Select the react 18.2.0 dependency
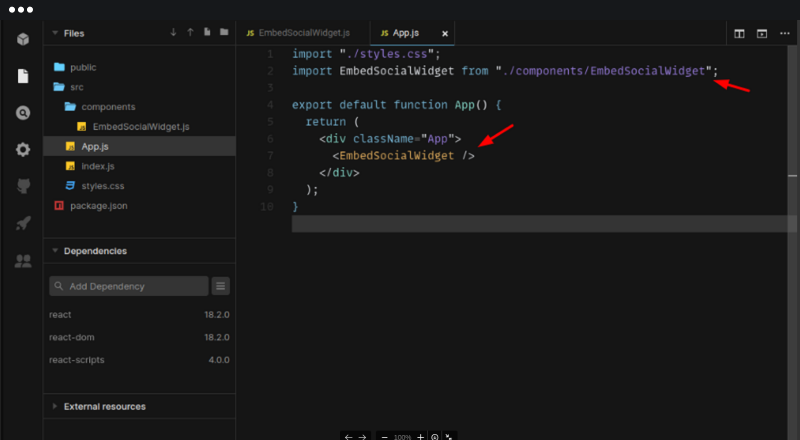The height and width of the screenshot is (440, 800). (139, 314)
